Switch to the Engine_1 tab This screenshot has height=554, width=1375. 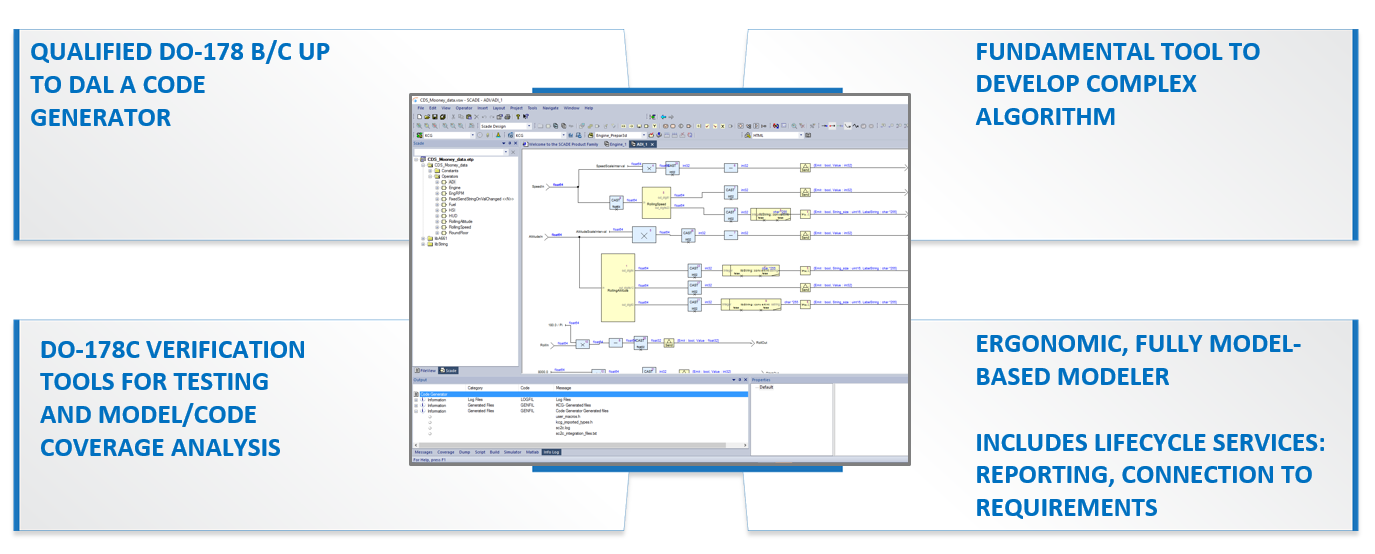616,144
